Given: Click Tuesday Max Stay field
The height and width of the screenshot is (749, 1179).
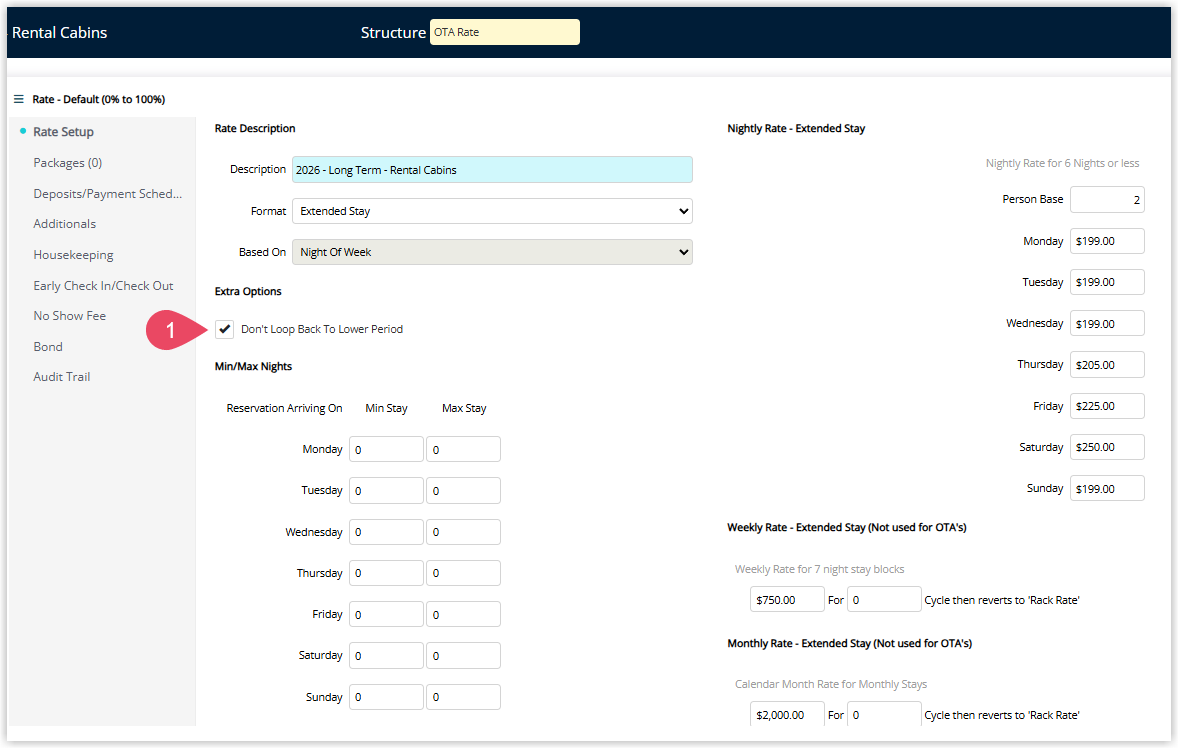Looking at the screenshot, I should pos(463,490).
